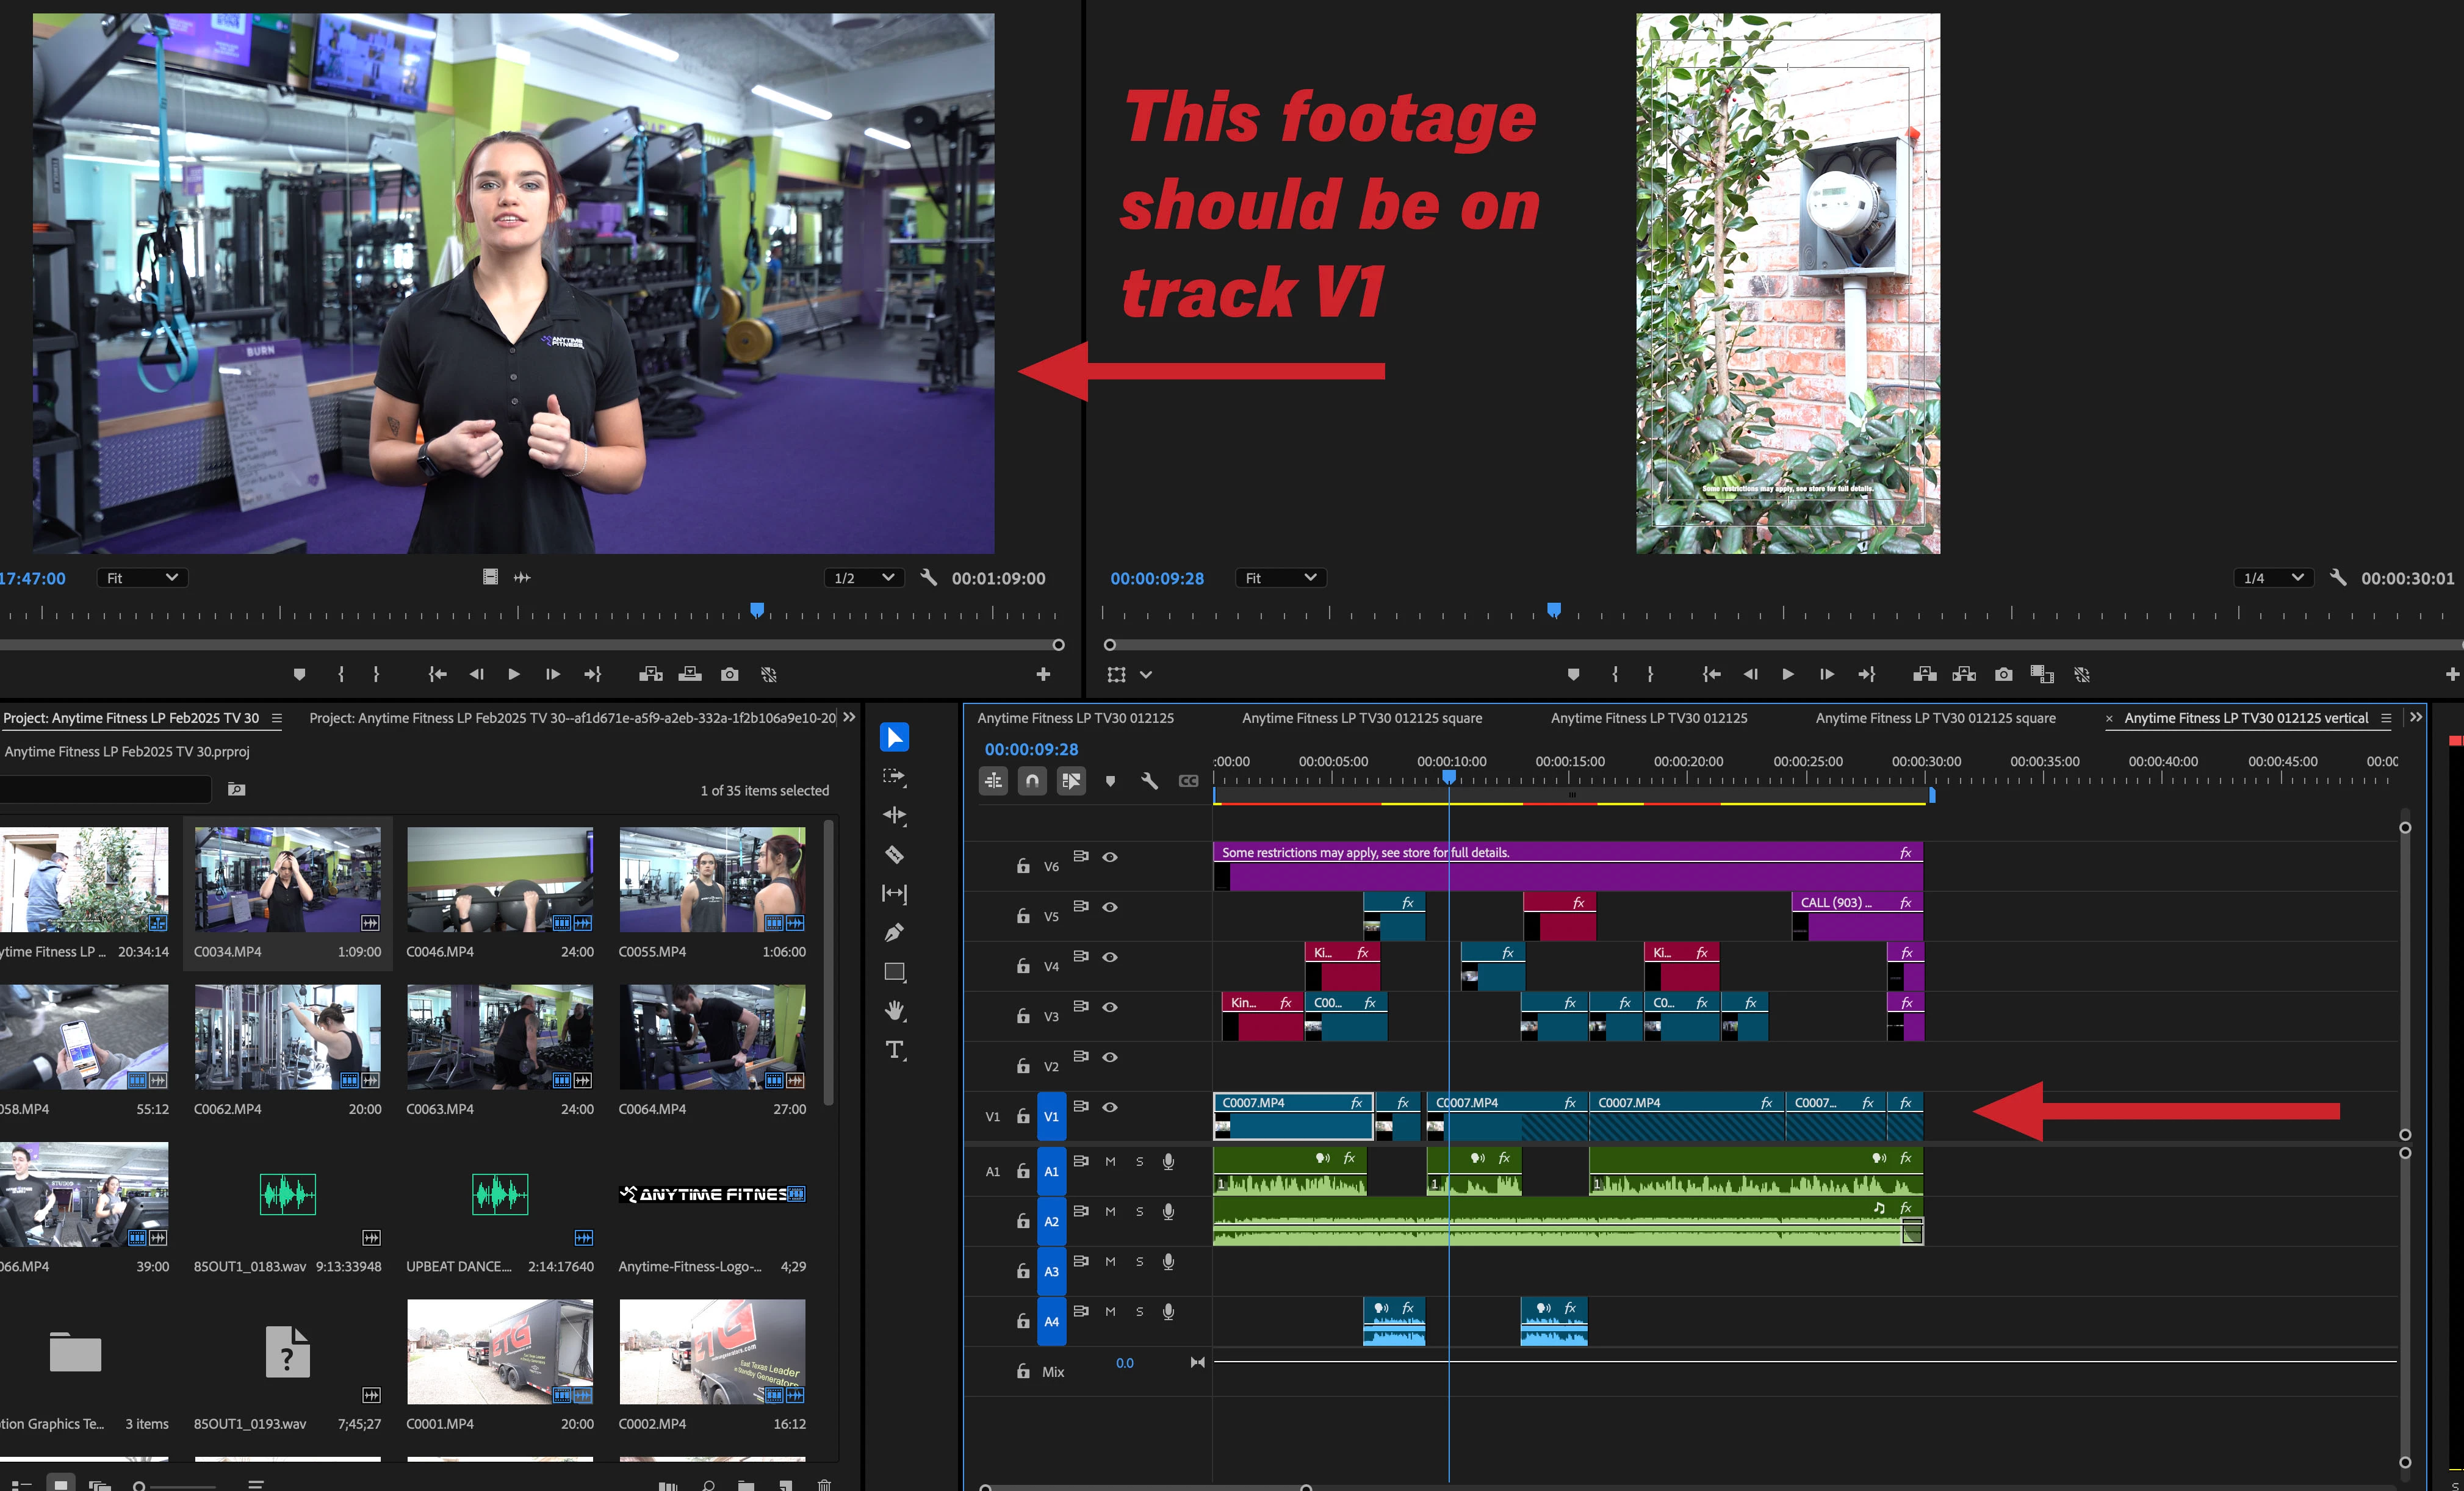The image size is (2464, 1491).
Task: Open Program monitor Fit zoom dropdown
Action: [x=1280, y=578]
